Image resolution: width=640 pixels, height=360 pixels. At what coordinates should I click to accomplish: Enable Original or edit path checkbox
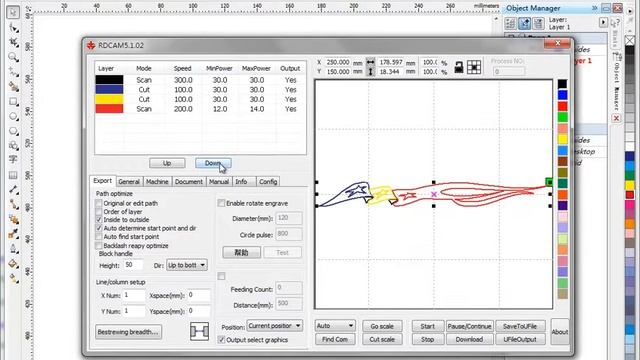[x=98, y=203]
